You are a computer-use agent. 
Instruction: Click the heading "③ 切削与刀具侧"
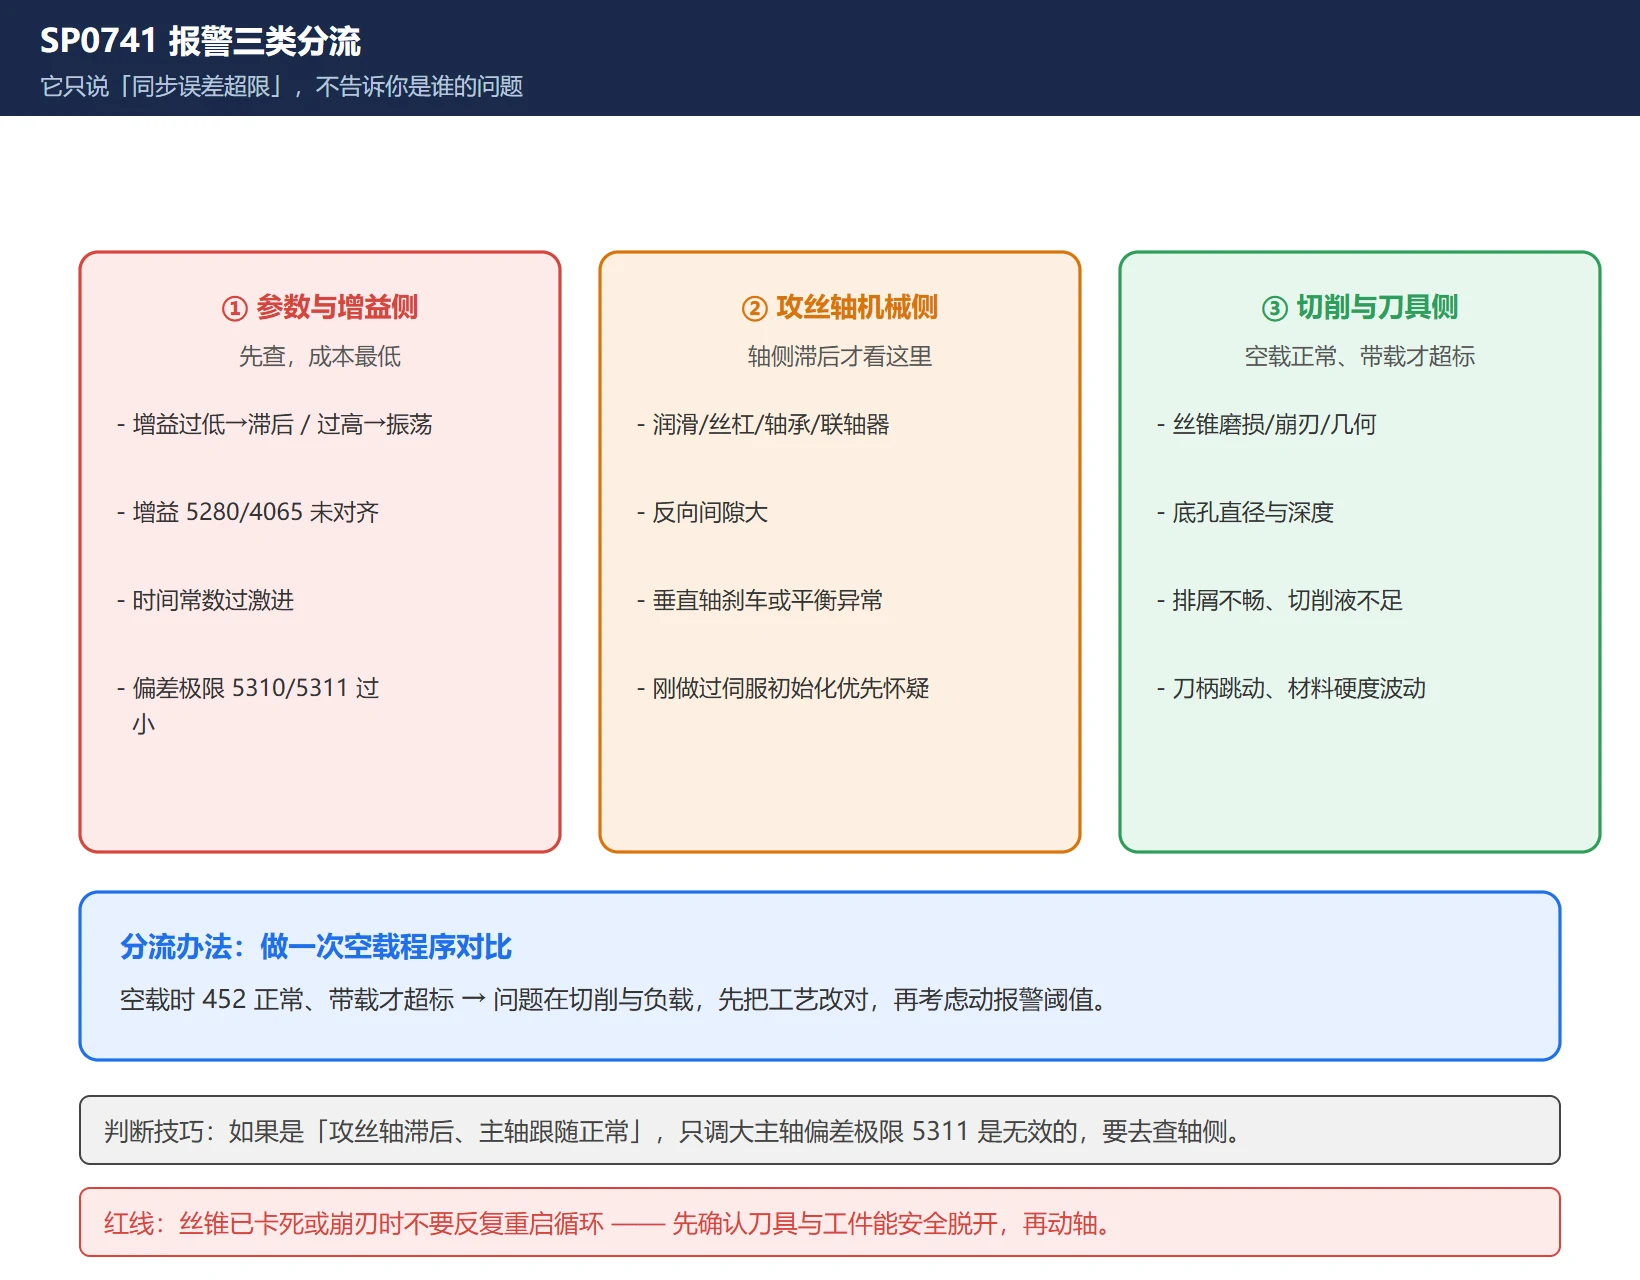(1360, 307)
